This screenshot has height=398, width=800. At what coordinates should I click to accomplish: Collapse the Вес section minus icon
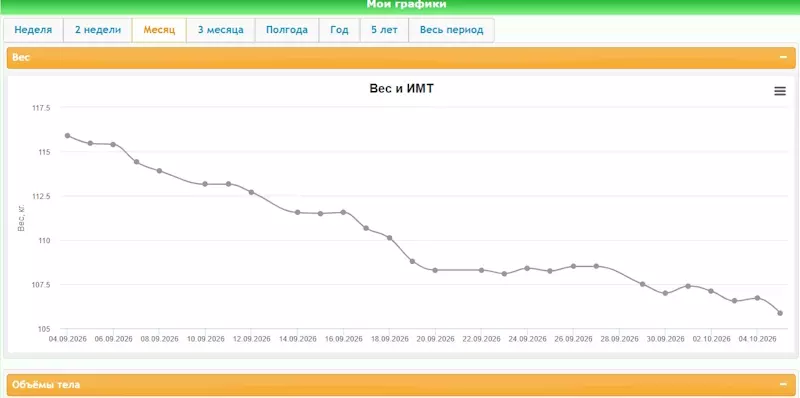coord(783,57)
